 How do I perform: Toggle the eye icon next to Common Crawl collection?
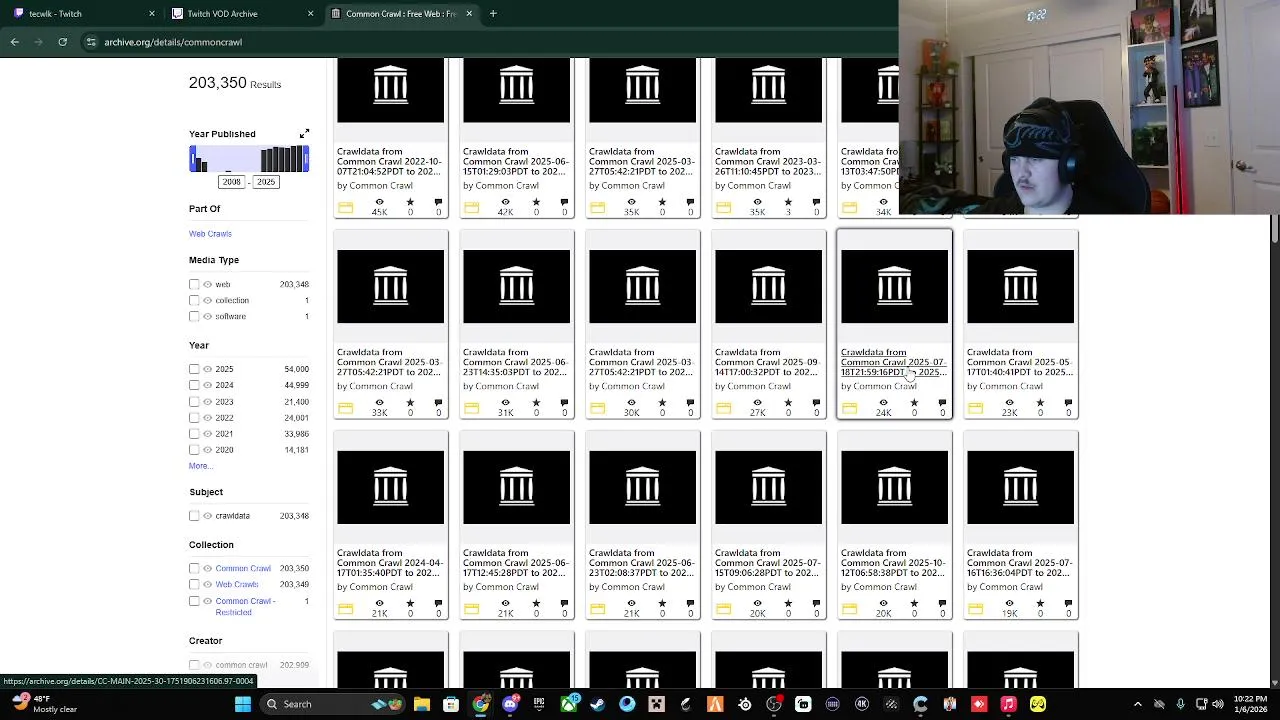tap(207, 568)
